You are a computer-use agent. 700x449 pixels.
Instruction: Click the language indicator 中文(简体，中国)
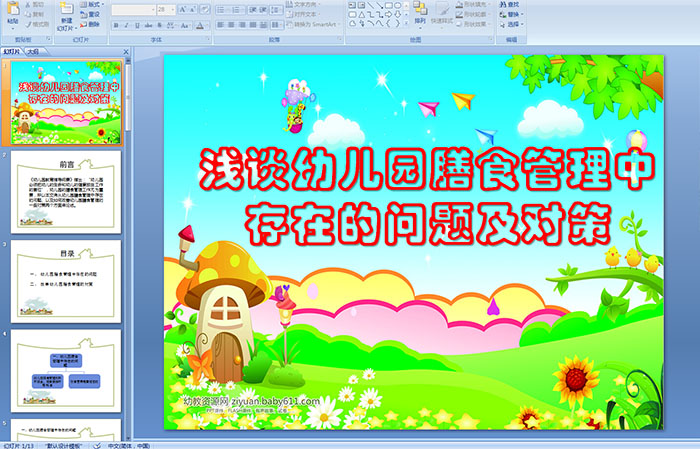129,446
